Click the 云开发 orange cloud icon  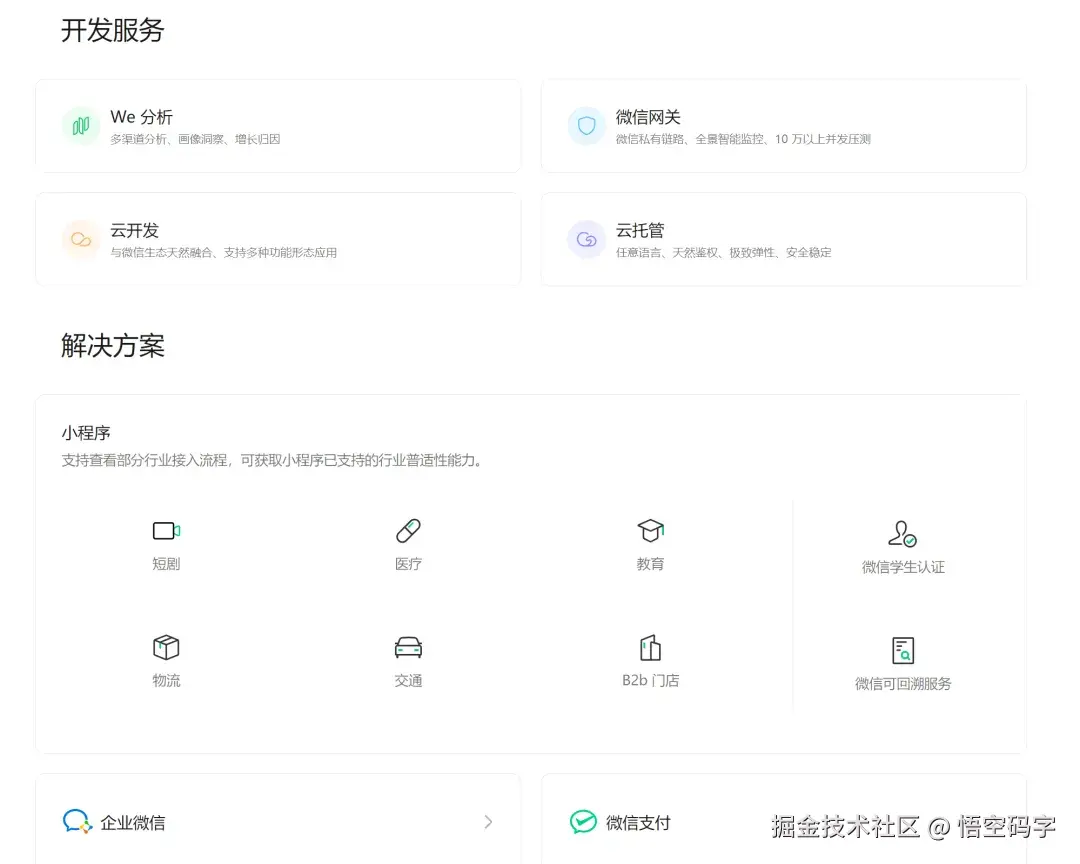pos(81,239)
